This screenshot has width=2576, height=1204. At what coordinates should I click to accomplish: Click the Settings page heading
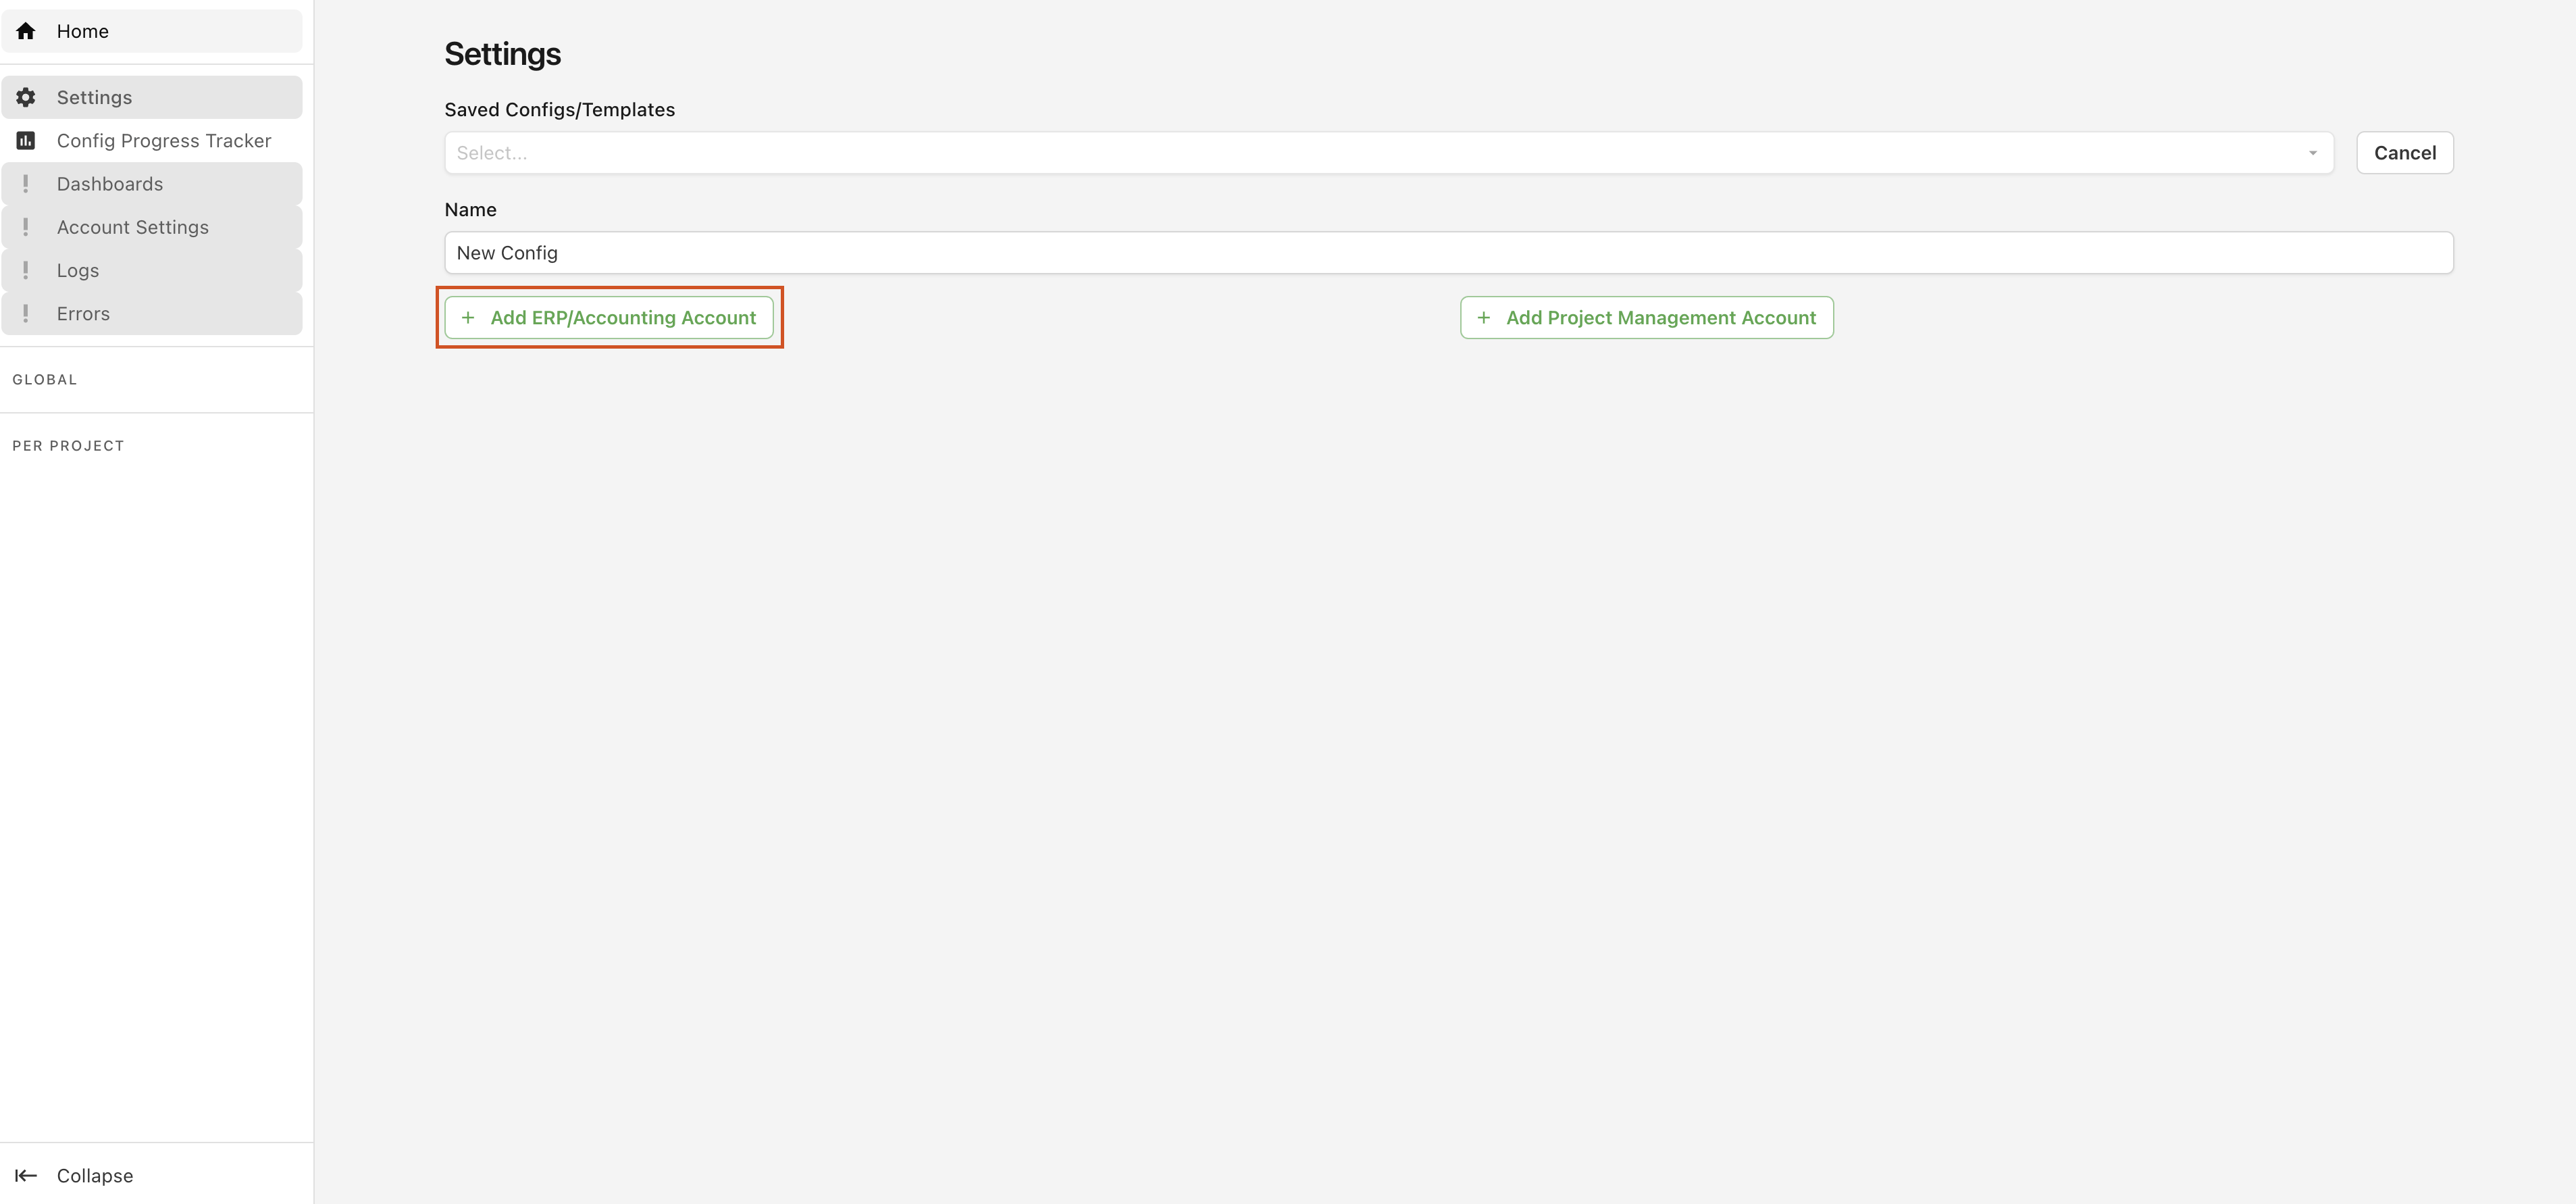click(x=502, y=54)
